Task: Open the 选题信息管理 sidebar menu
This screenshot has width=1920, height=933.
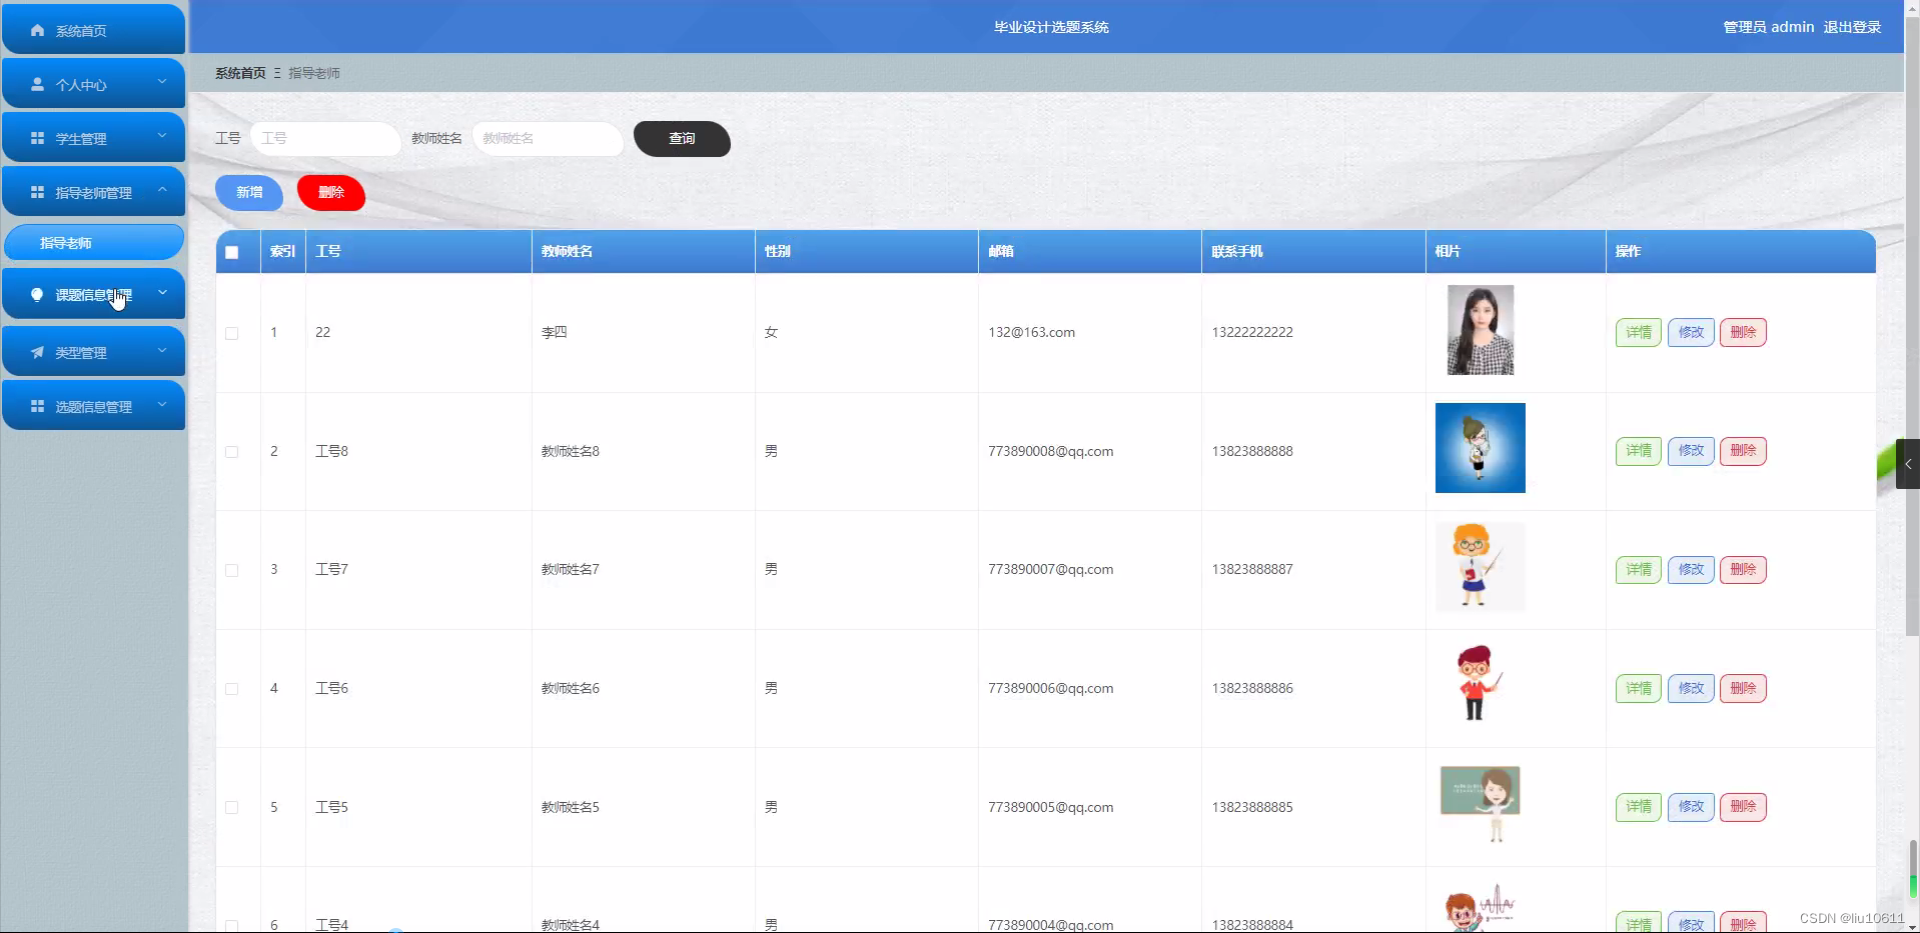Action: [x=94, y=406]
